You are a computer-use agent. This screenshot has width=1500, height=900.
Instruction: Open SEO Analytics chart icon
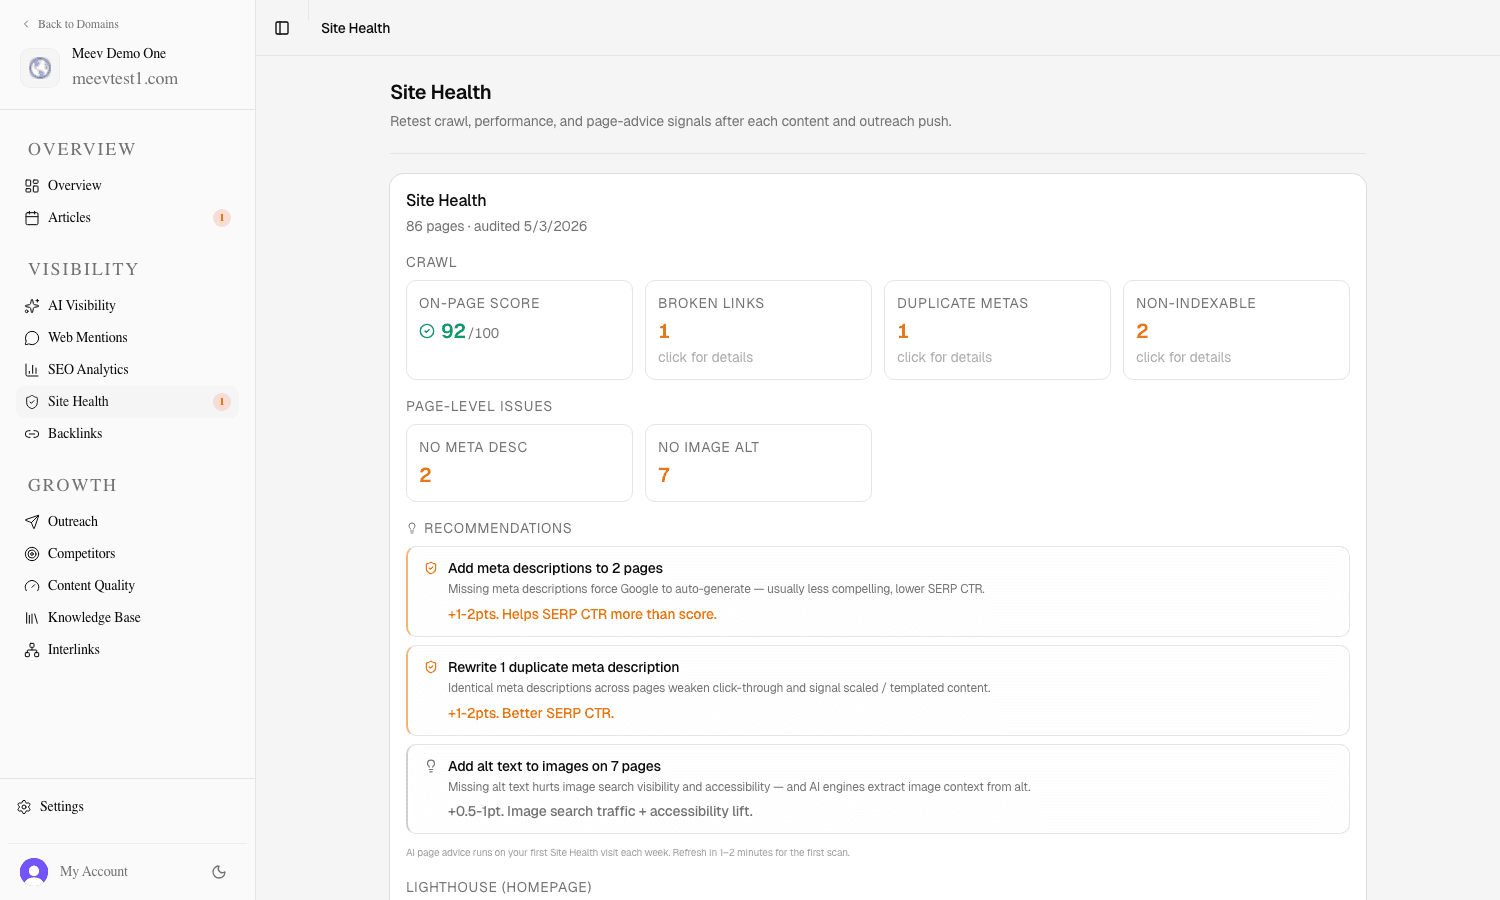pyautogui.click(x=32, y=370)
